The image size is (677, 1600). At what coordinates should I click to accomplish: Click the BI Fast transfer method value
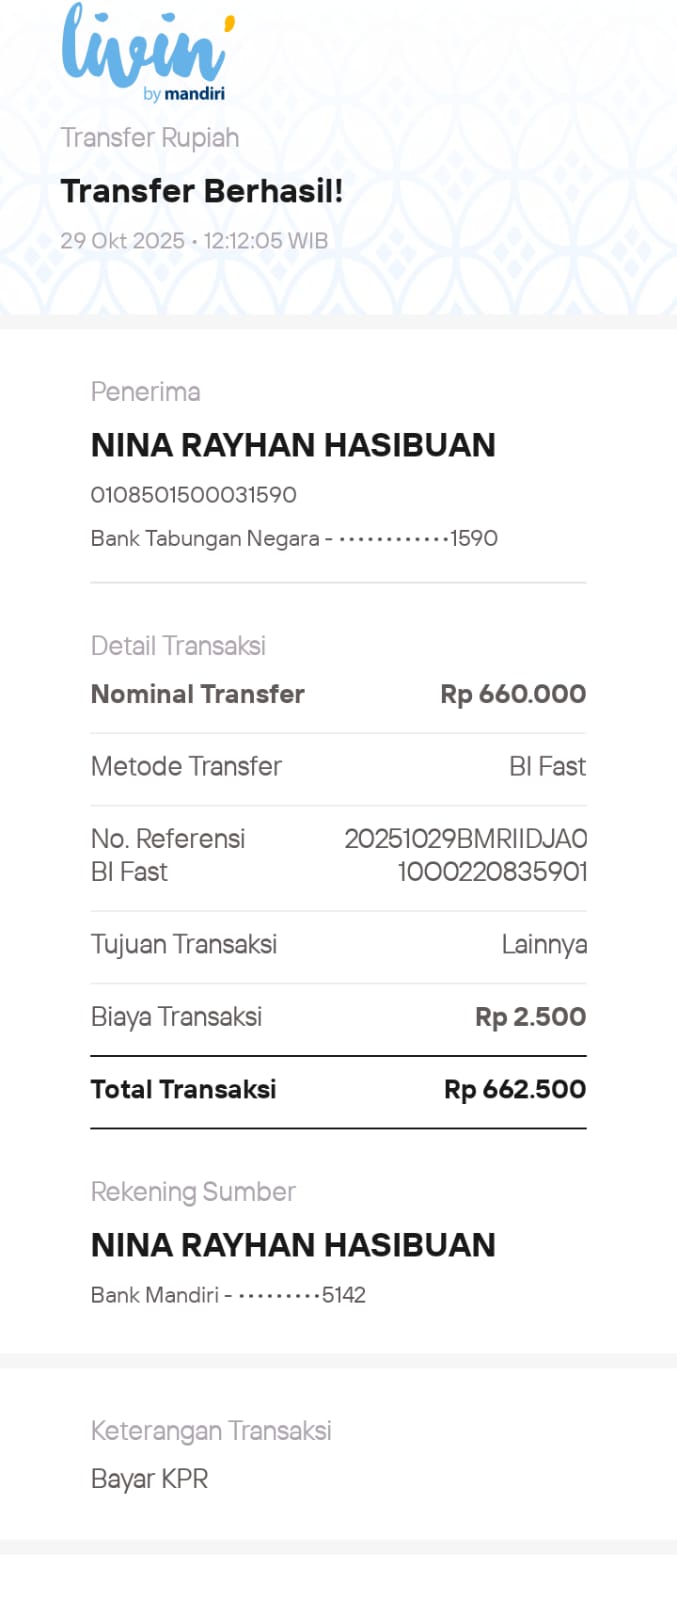click(547, 767)
